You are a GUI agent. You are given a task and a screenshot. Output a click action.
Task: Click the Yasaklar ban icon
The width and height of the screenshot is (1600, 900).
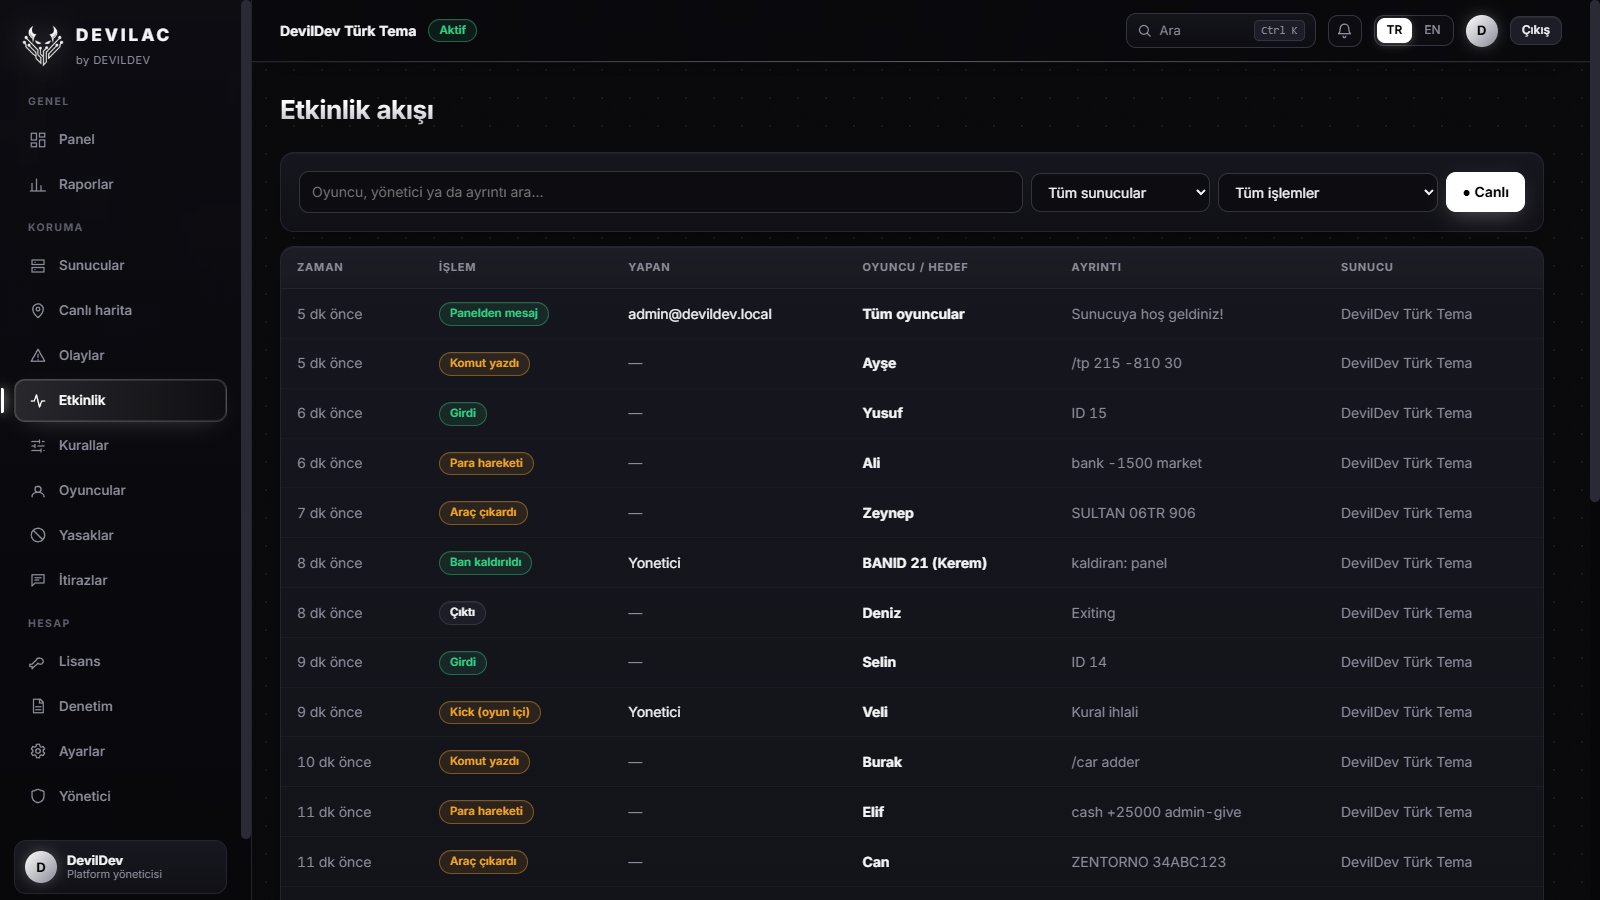(38, 536)
